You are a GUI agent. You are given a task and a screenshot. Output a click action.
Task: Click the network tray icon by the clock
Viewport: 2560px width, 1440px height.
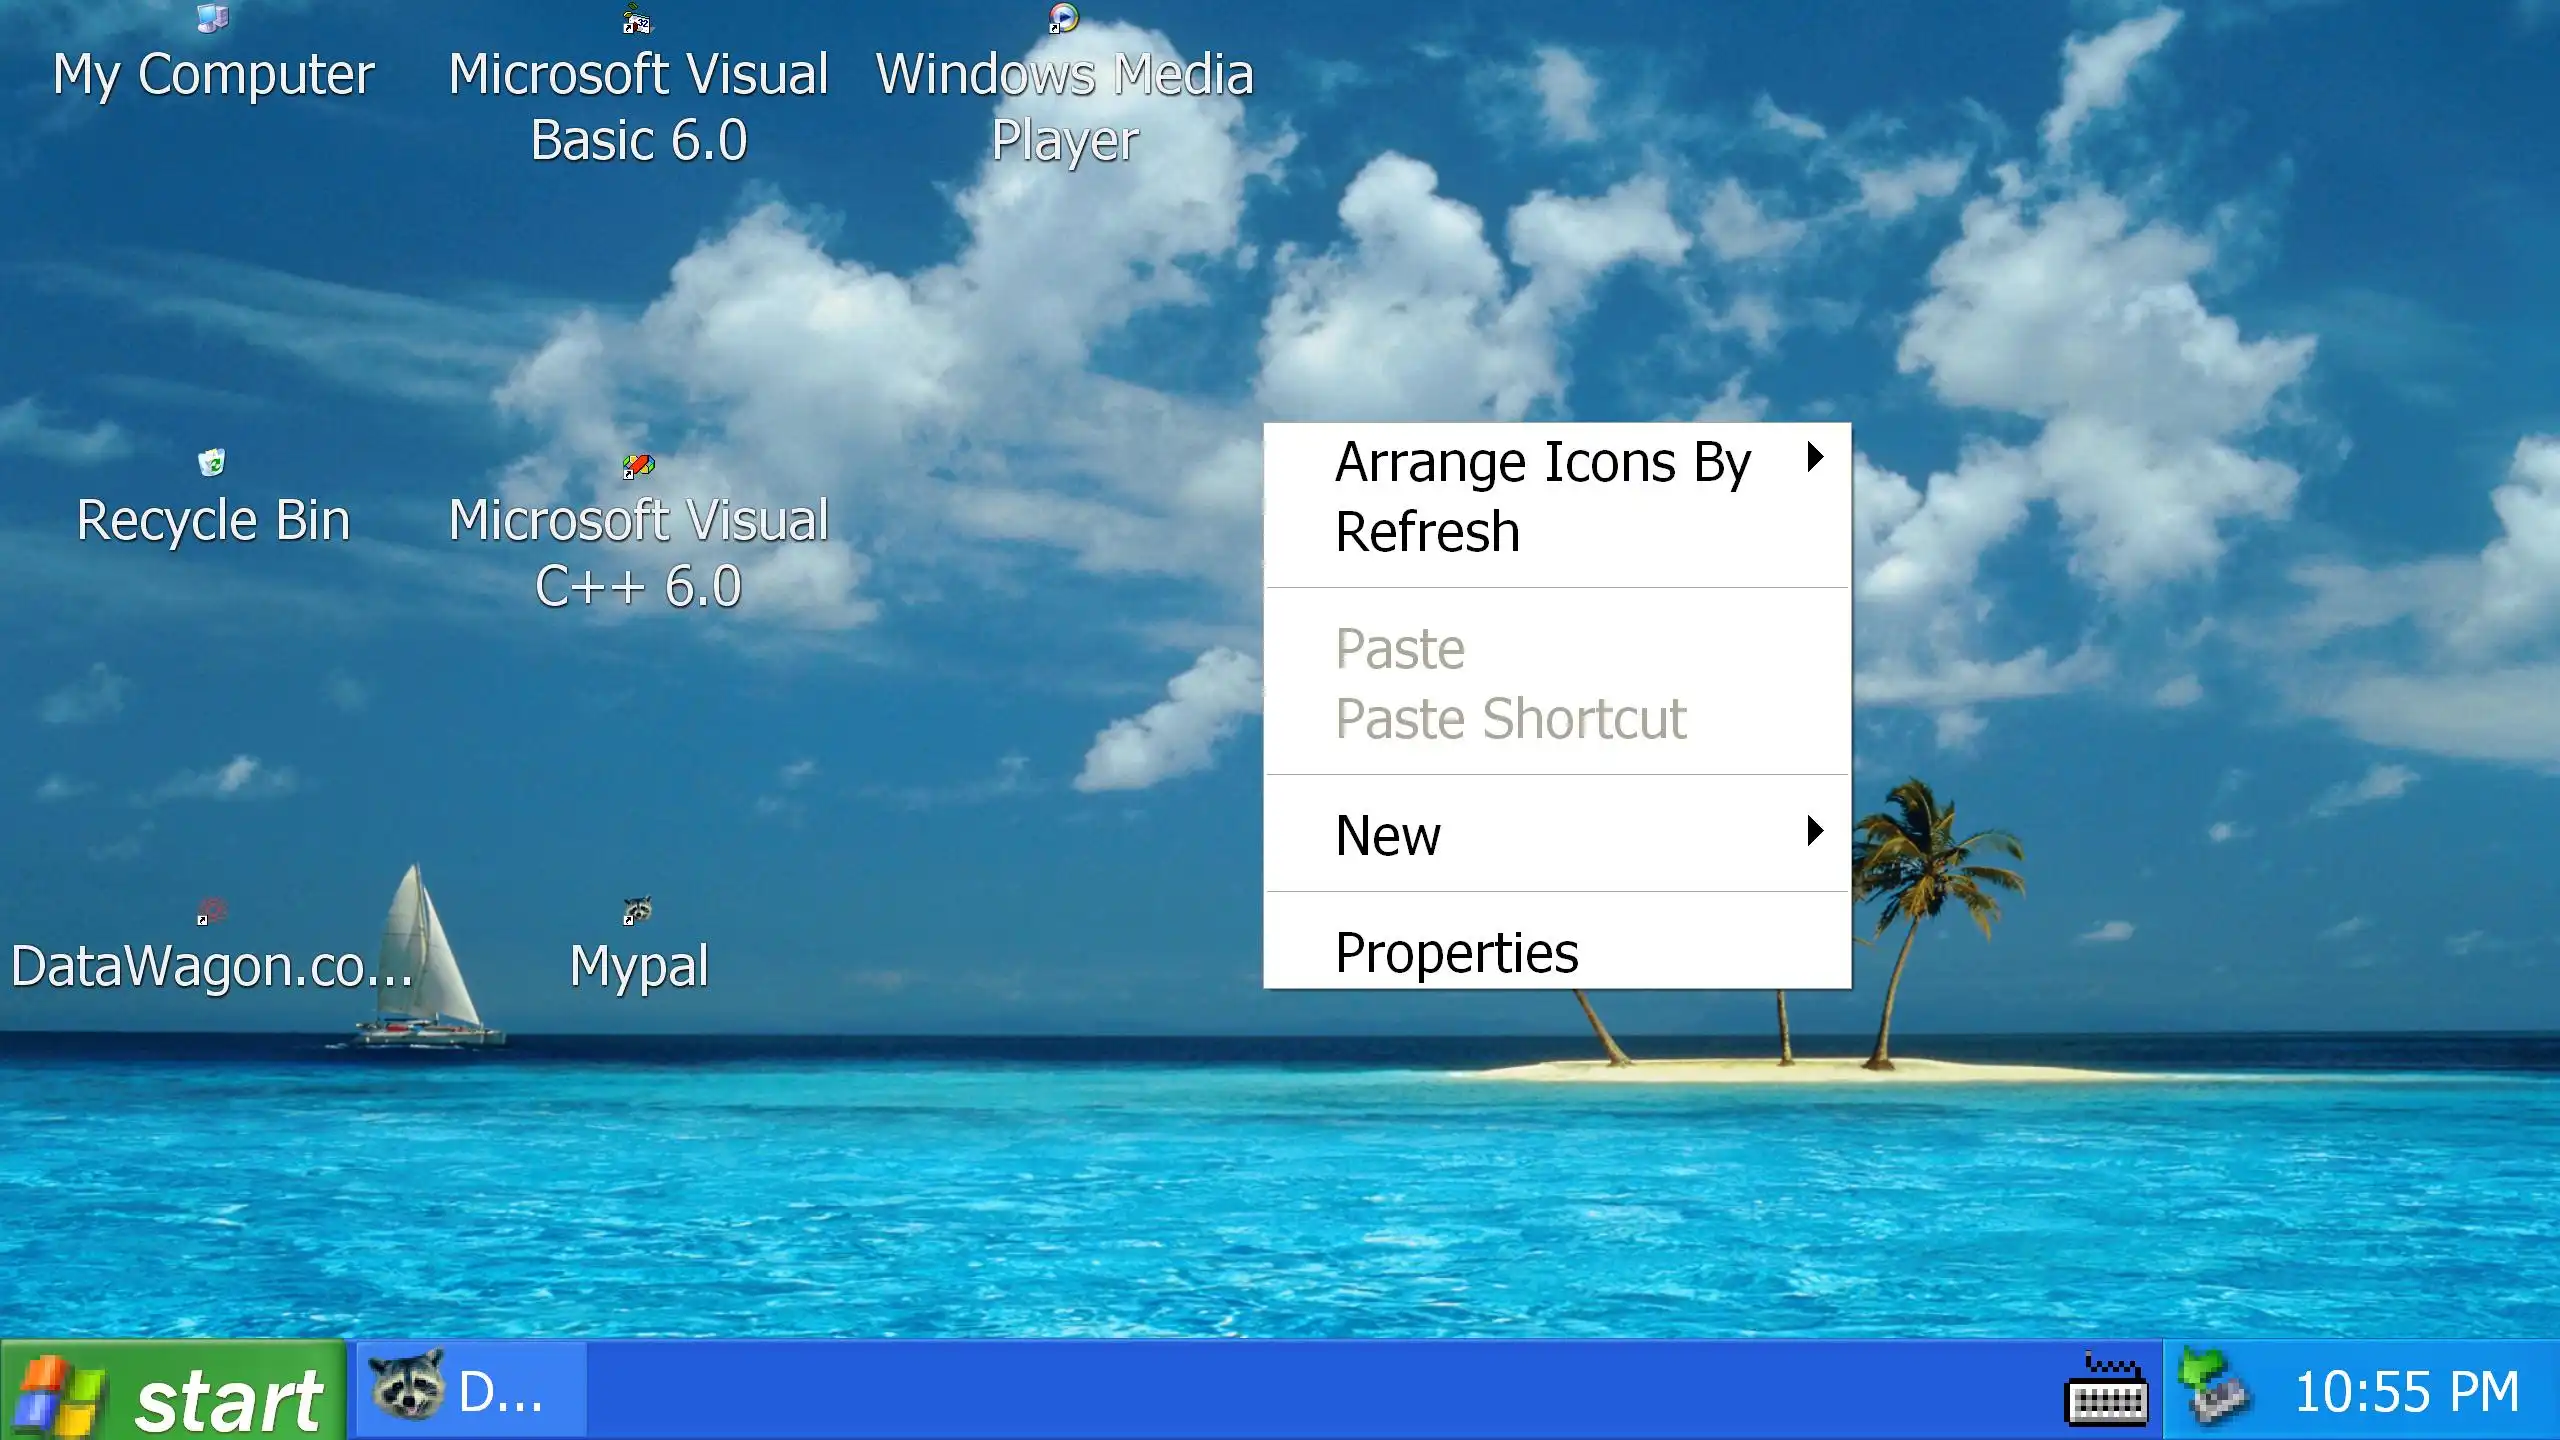pyautogui.click(x=2214, y=1388)
